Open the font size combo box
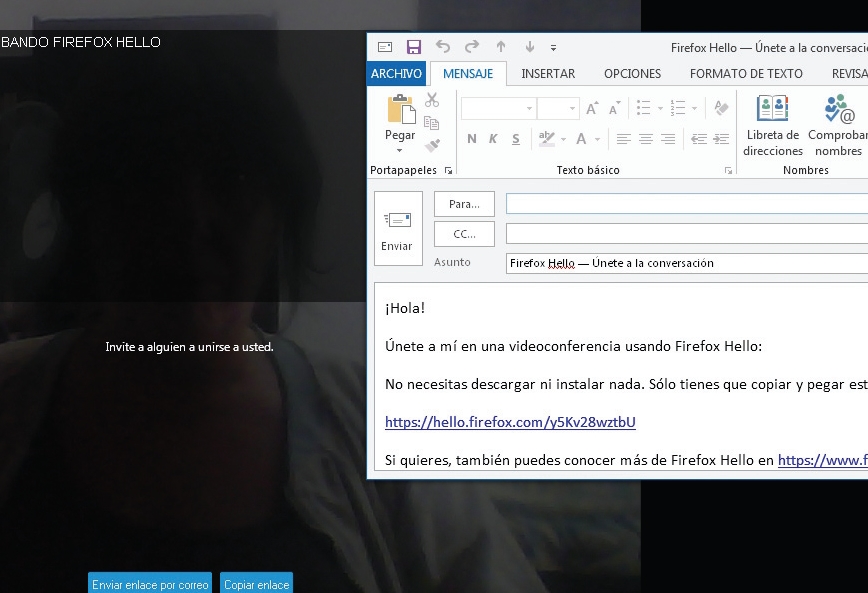 (558, 109)
